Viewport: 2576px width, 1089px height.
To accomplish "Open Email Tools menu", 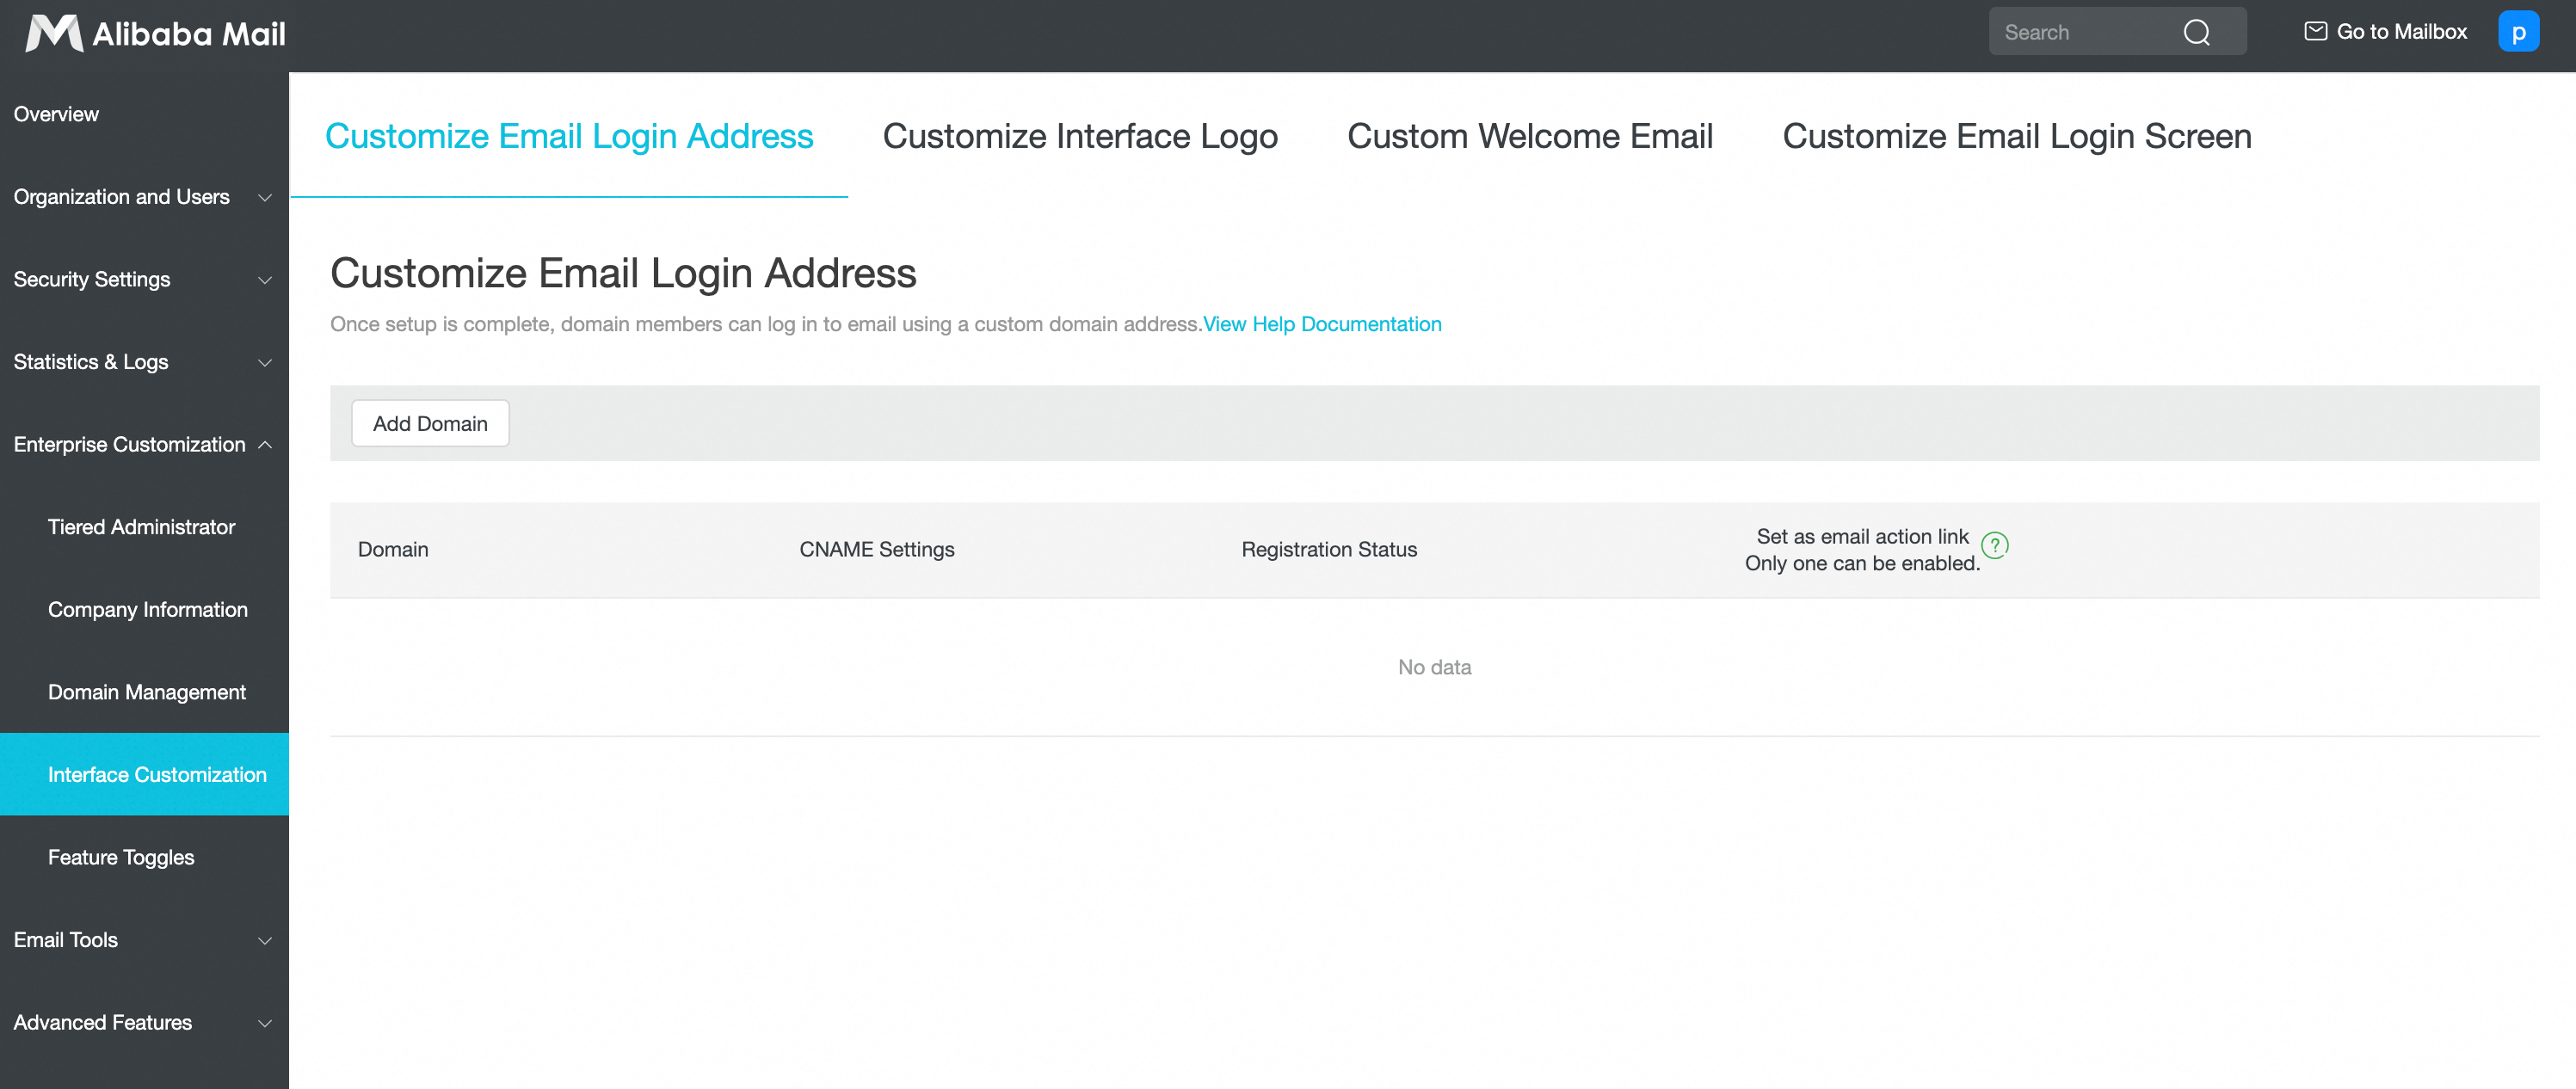I will pos(144,940).
